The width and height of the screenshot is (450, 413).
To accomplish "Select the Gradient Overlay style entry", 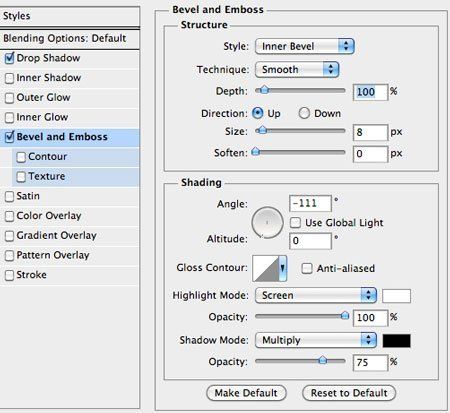I will point(70,236).
